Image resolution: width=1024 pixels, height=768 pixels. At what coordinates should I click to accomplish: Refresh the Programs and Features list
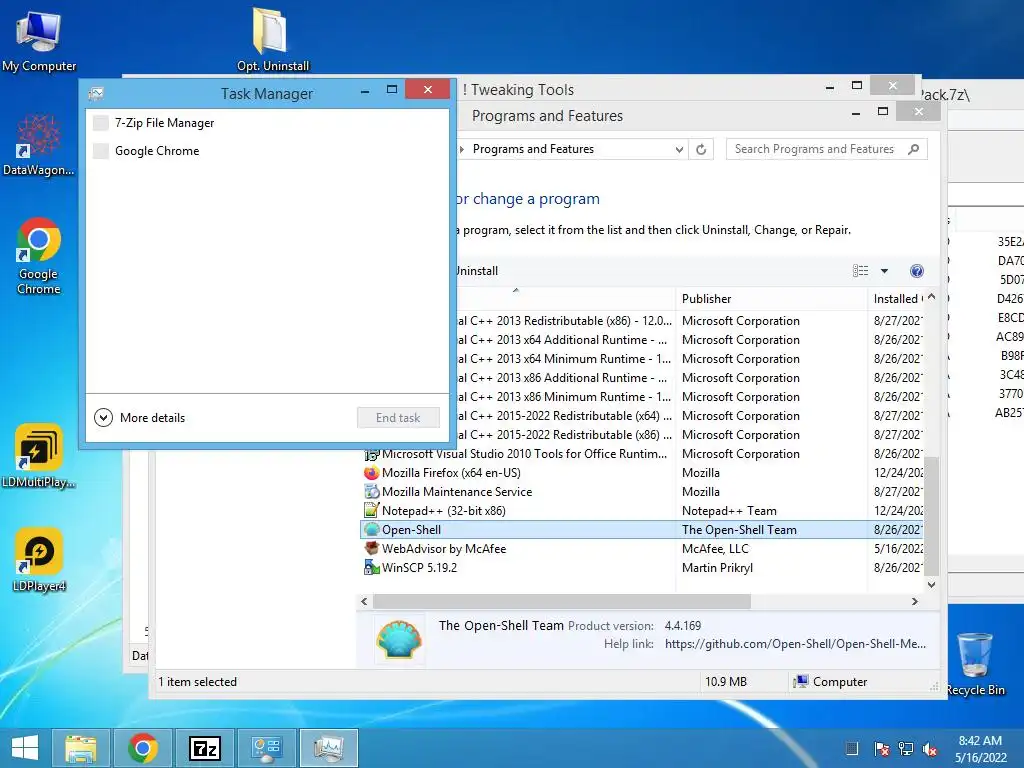pos(701,149)
